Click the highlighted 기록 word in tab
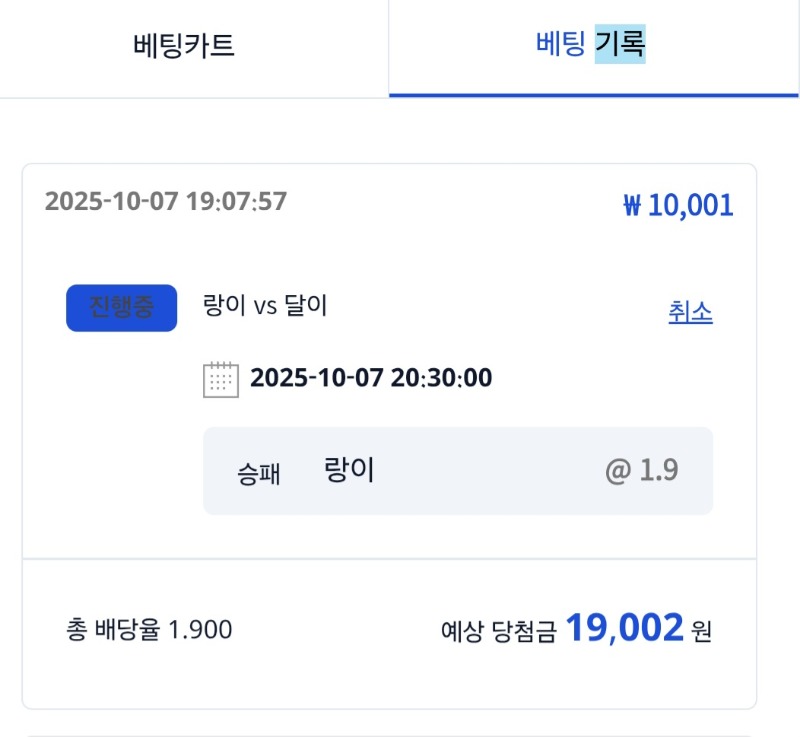 click(620, 46)
